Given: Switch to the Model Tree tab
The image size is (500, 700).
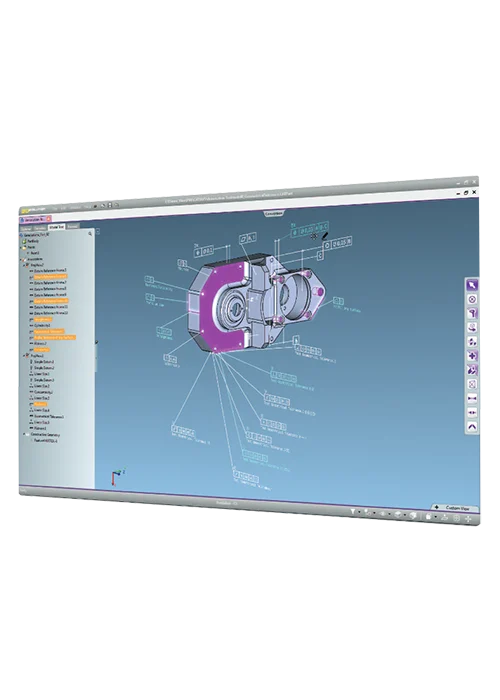Looking at the screenshot, I should 57,227.
